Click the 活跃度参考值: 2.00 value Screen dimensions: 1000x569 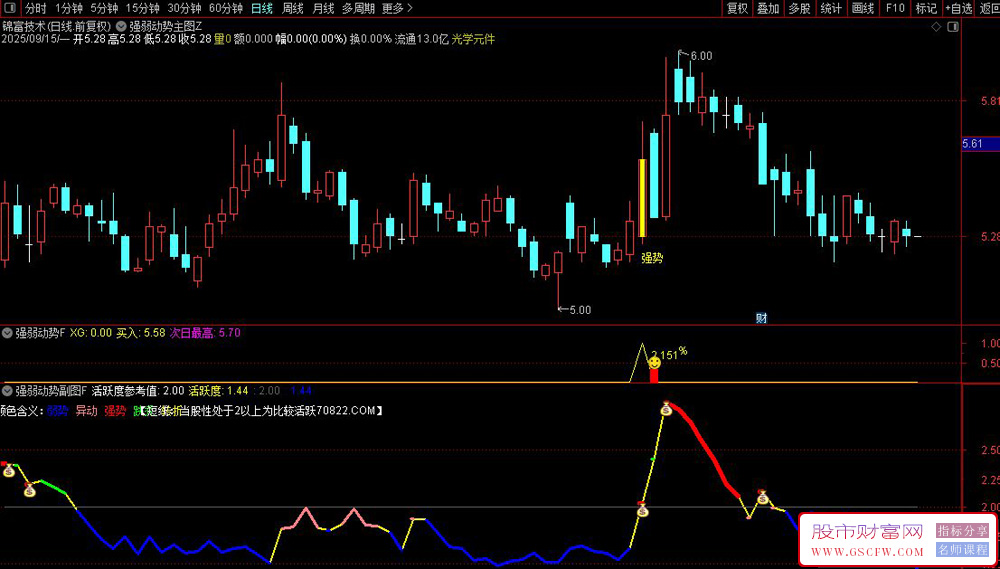138,390
